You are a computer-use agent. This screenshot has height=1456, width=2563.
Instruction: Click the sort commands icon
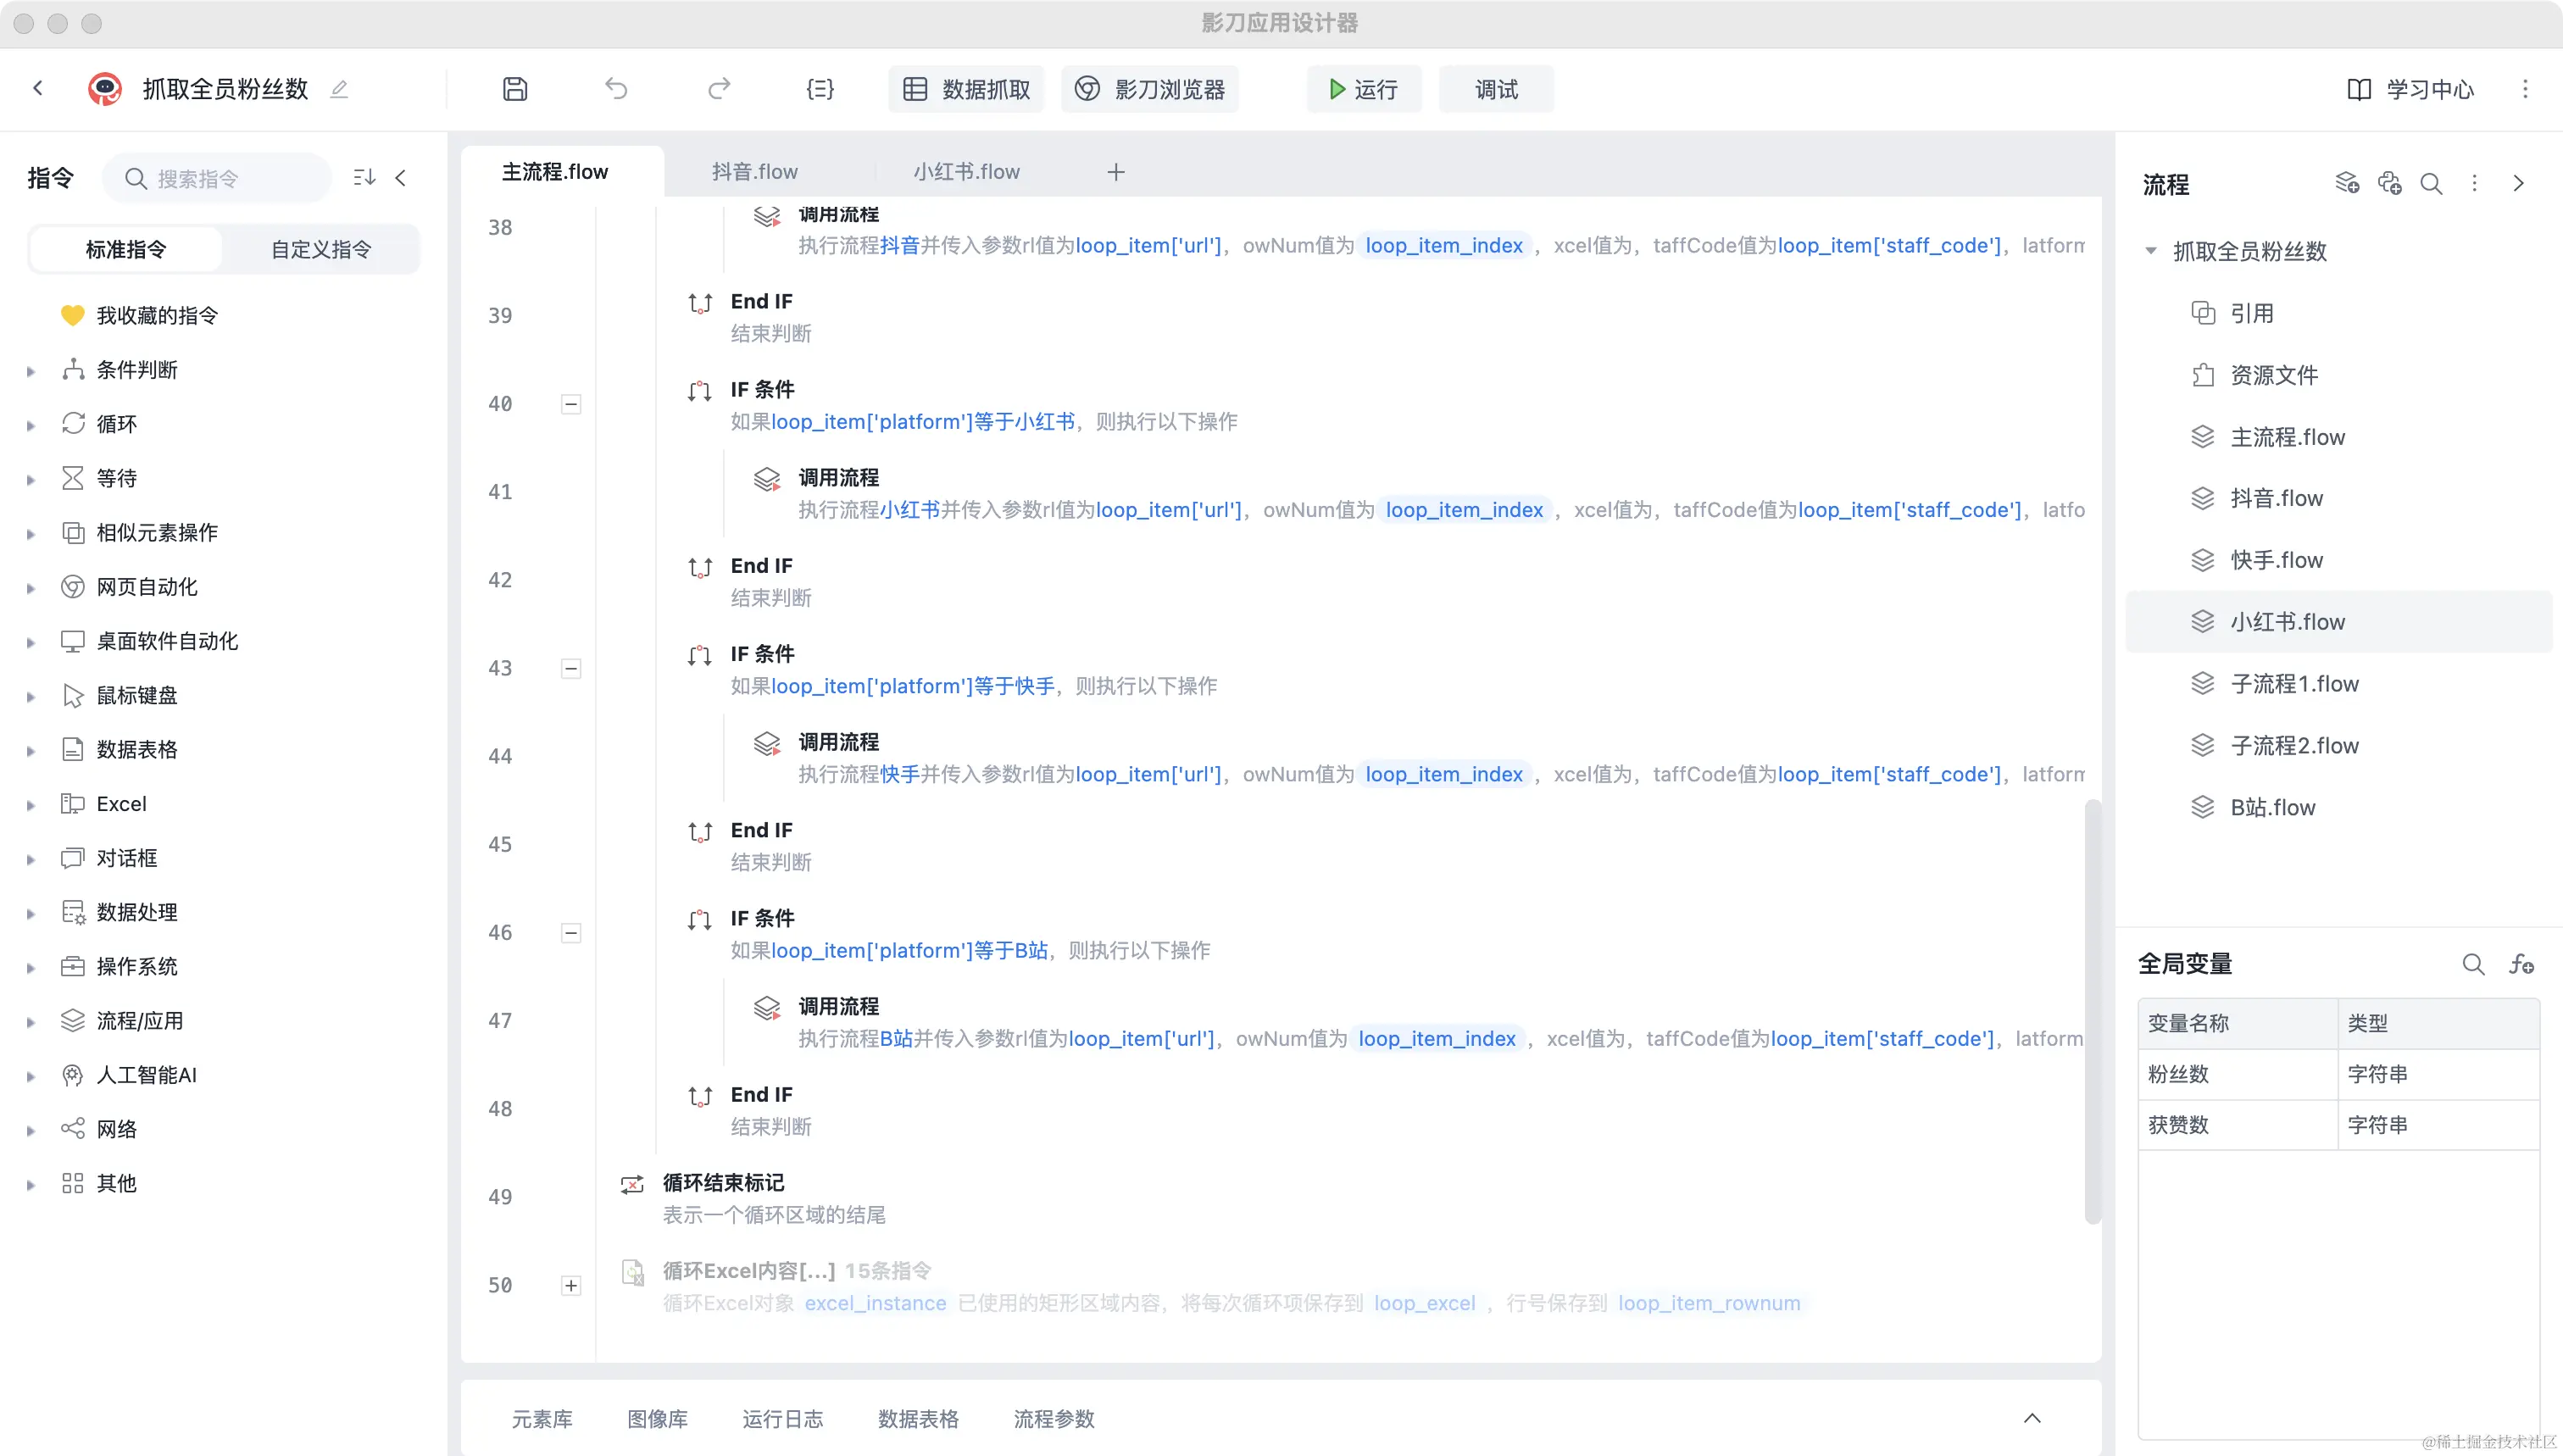click(x=364, y=178)
